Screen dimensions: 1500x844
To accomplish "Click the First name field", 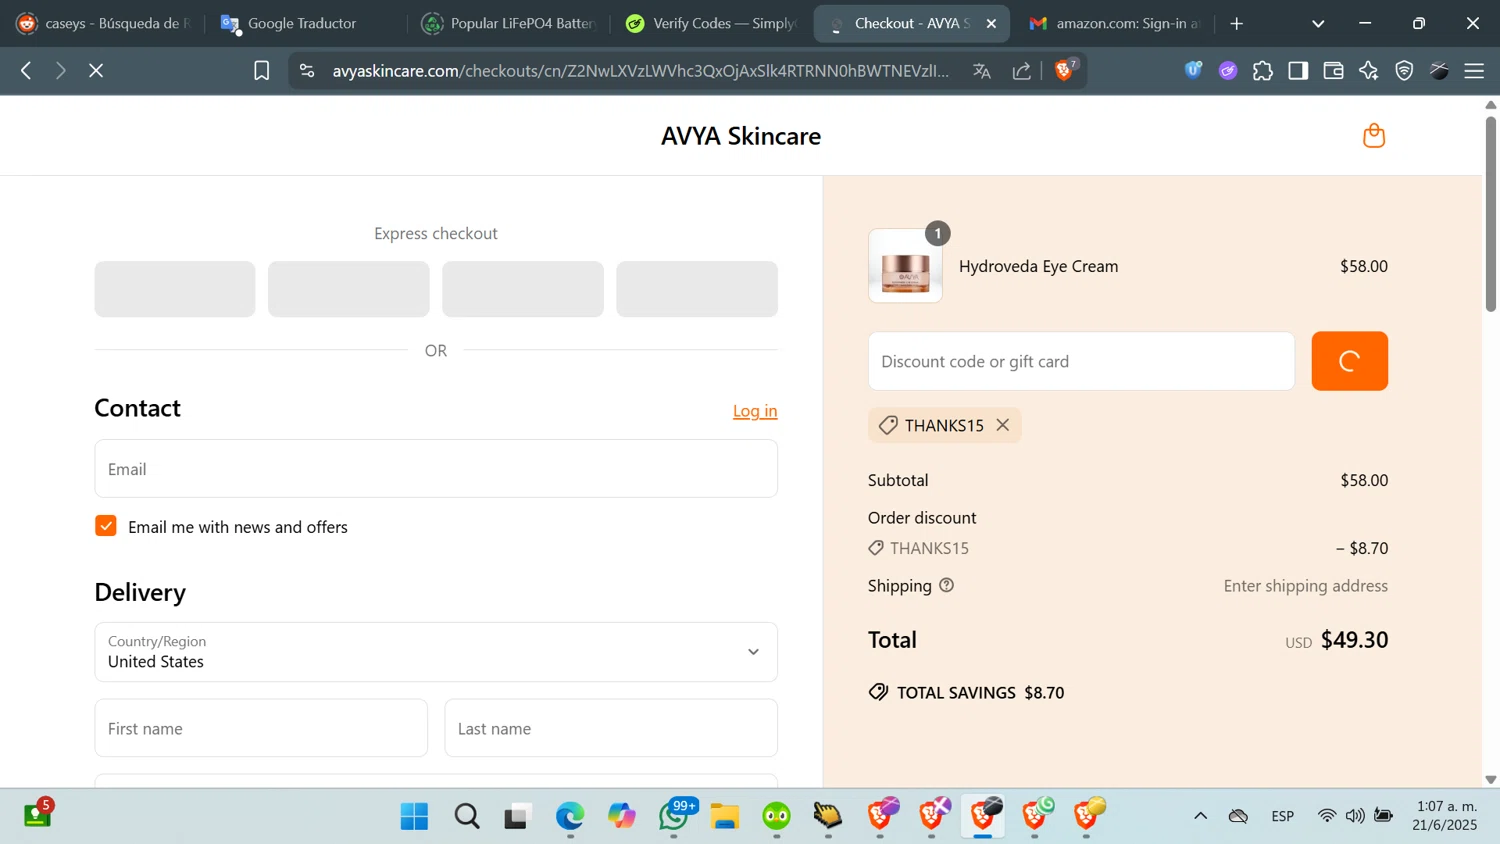I will (261, 728).
